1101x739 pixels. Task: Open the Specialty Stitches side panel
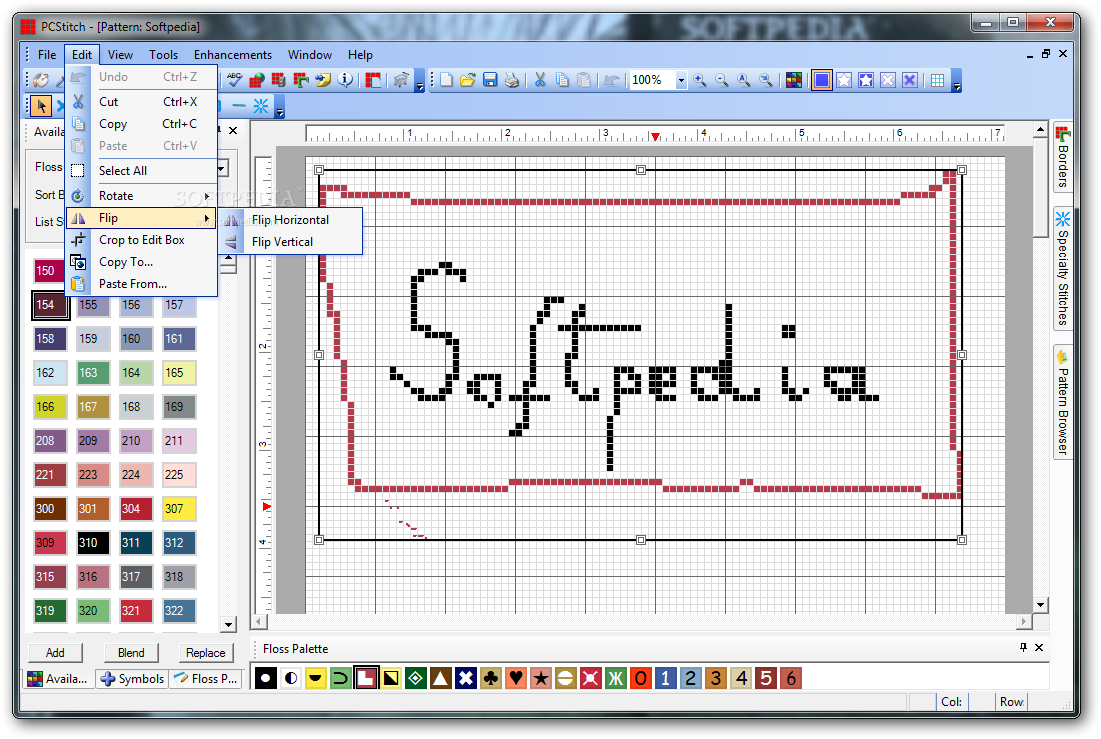point(1063,268)
